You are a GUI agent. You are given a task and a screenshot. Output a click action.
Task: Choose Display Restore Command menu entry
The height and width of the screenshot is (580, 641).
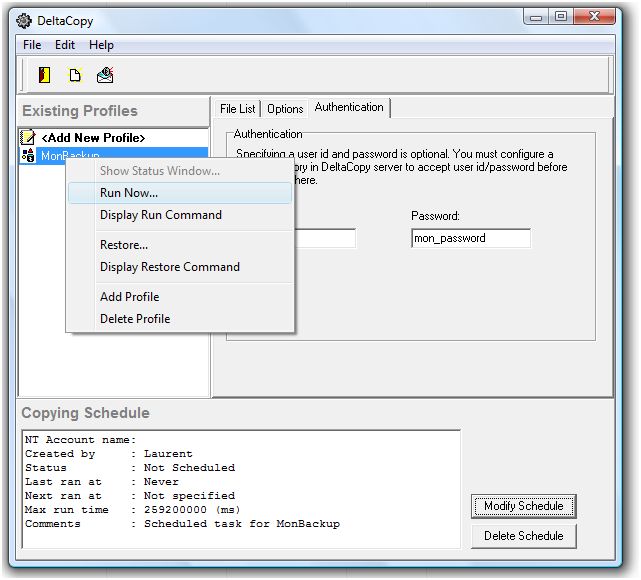[x=180, y=267]
